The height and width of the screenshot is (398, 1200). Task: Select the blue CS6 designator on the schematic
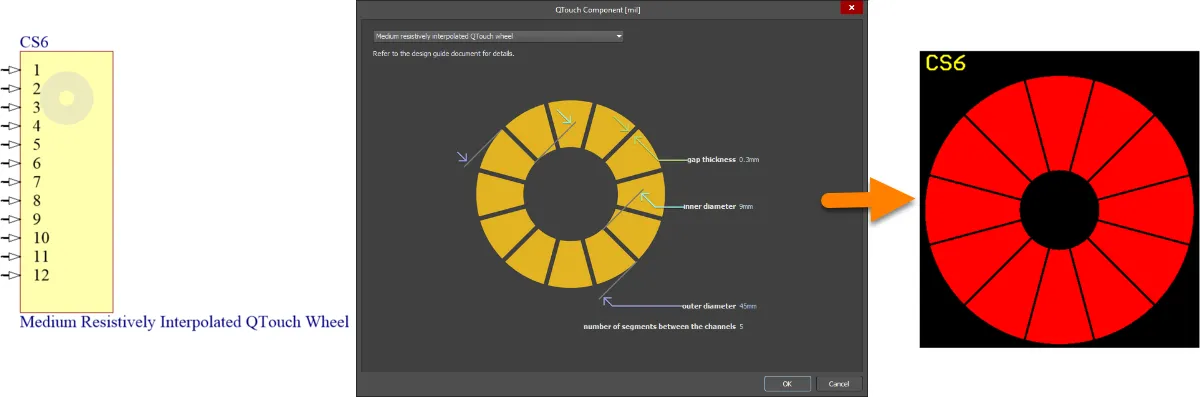34,42
